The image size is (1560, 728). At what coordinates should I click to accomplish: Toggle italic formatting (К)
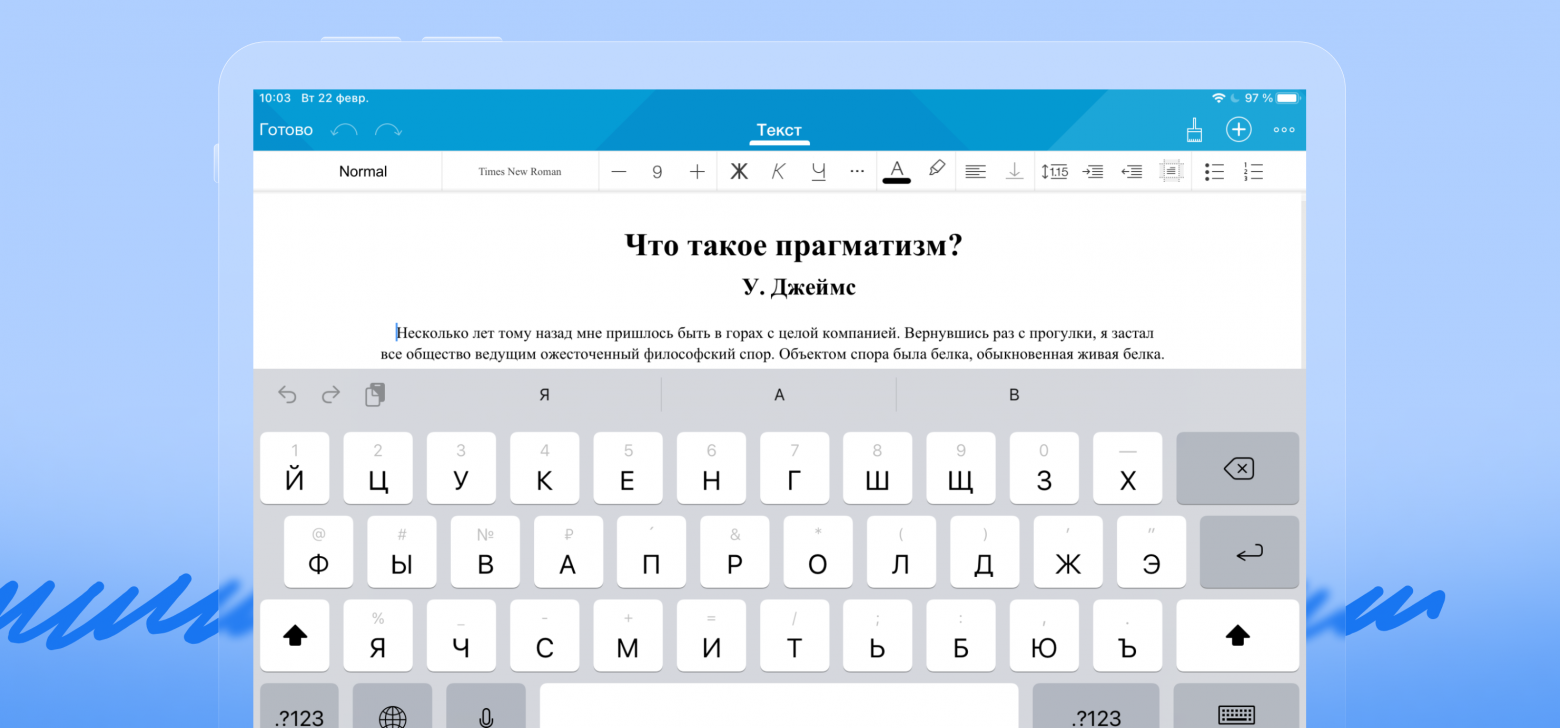tap(778, 172)
